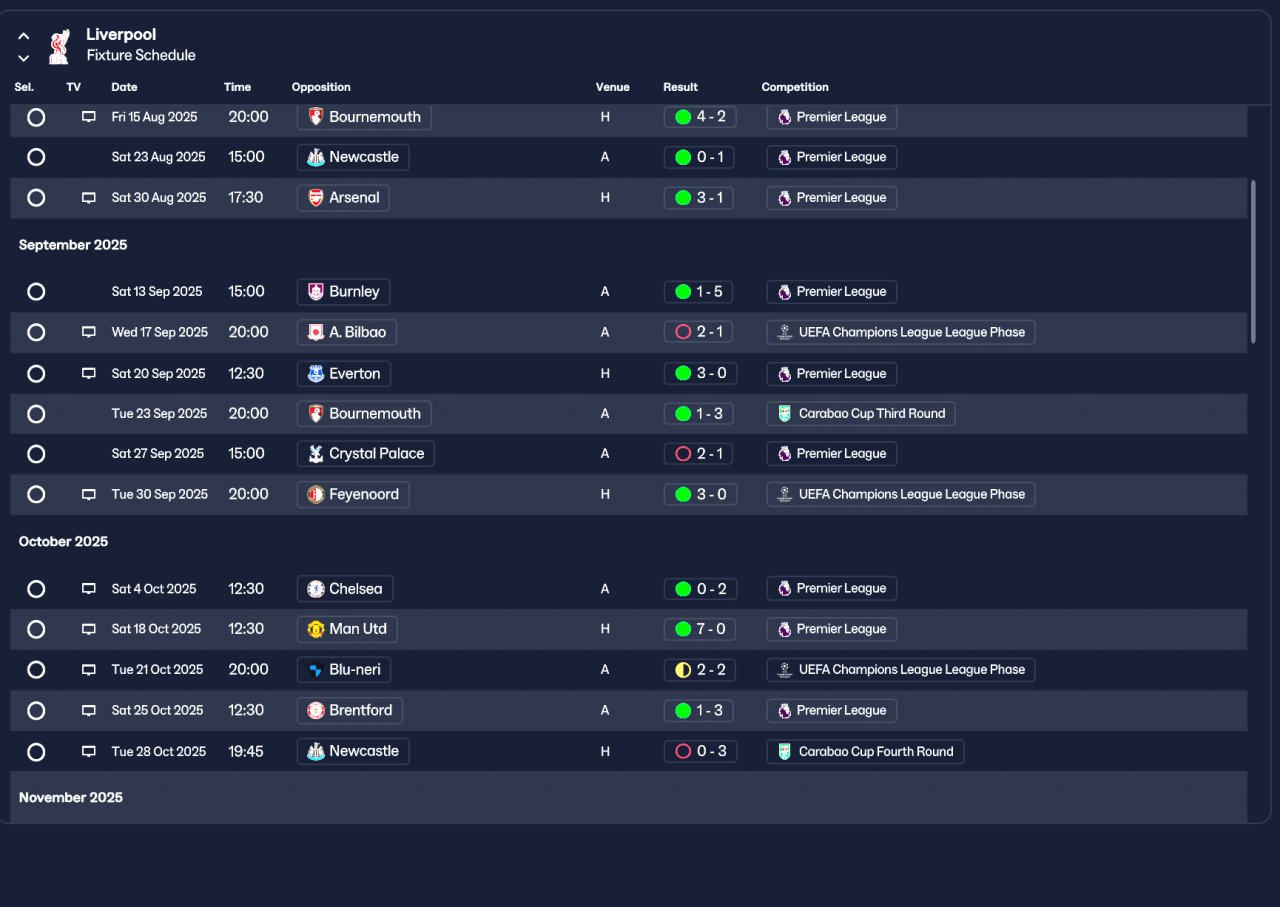Sort by the Competition column header
Screen dimensions: 1280x907
[x=795, y=87]
